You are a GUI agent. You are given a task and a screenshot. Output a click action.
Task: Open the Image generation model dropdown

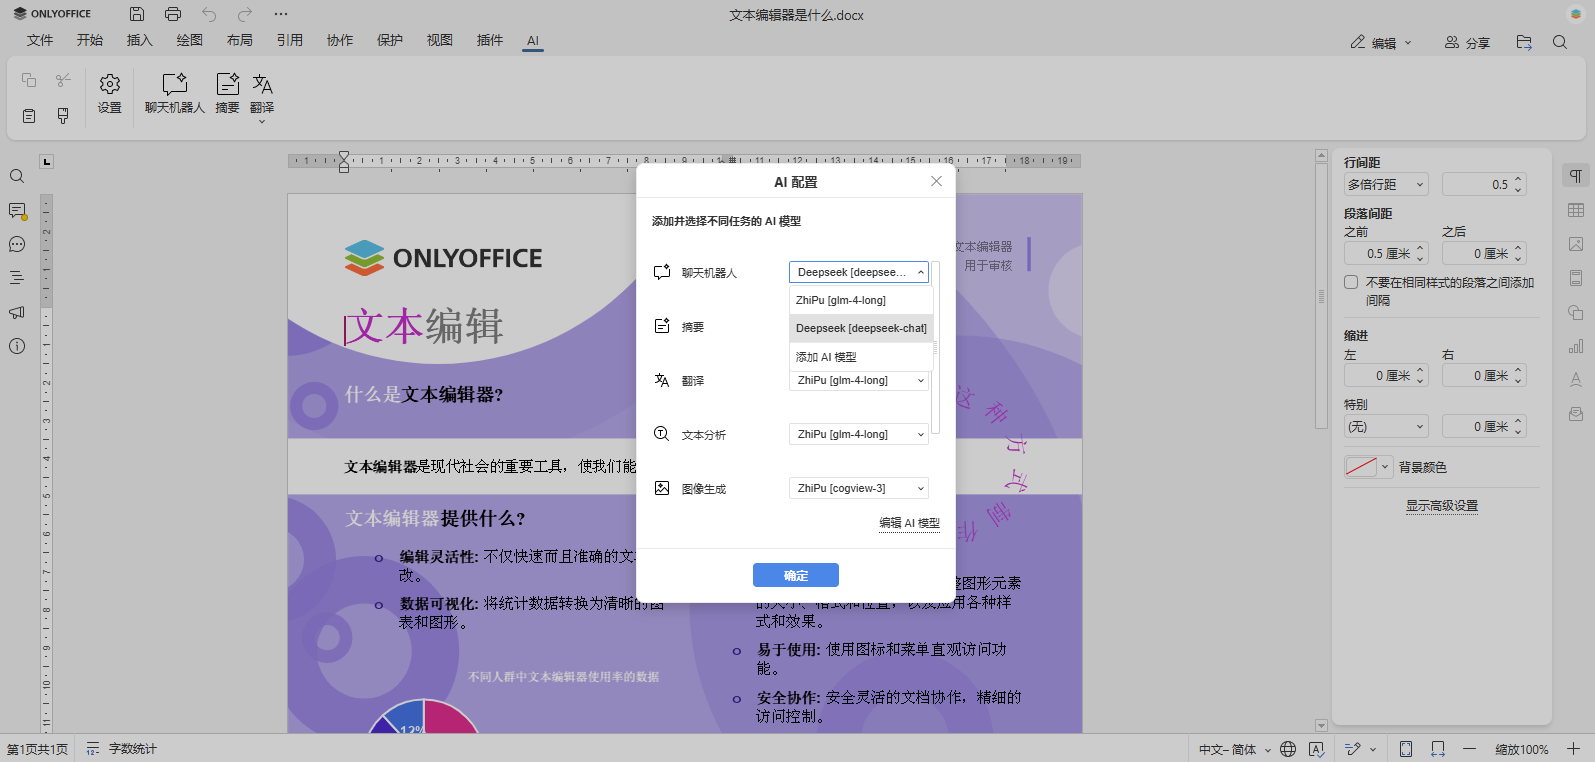[859, 488]
